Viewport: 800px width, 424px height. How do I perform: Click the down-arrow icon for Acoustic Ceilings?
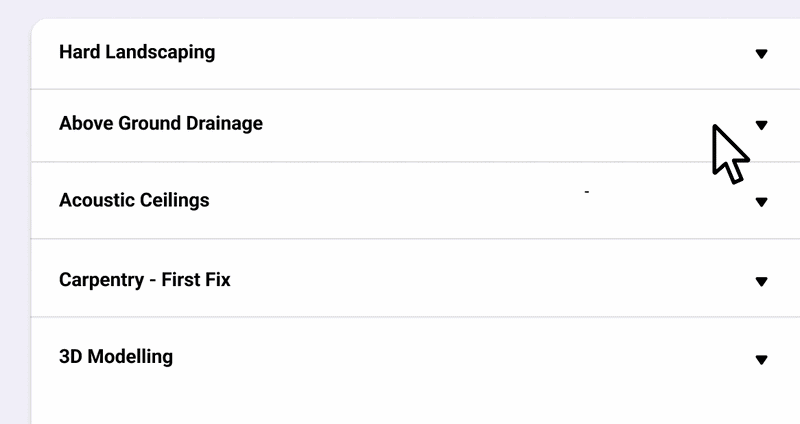(x=761, y=202)
